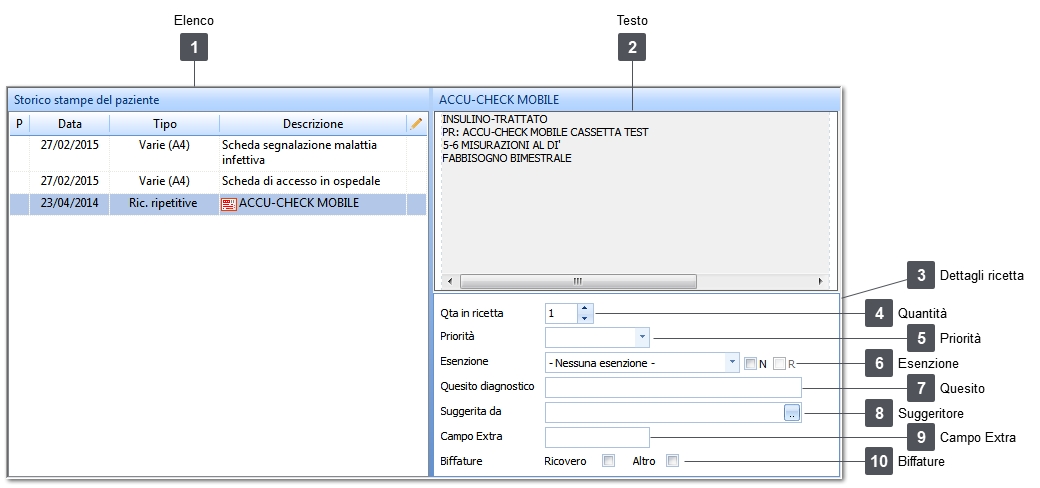
Task: Increase Qta in ricetta with up arrow
Action: pos(584,308)
